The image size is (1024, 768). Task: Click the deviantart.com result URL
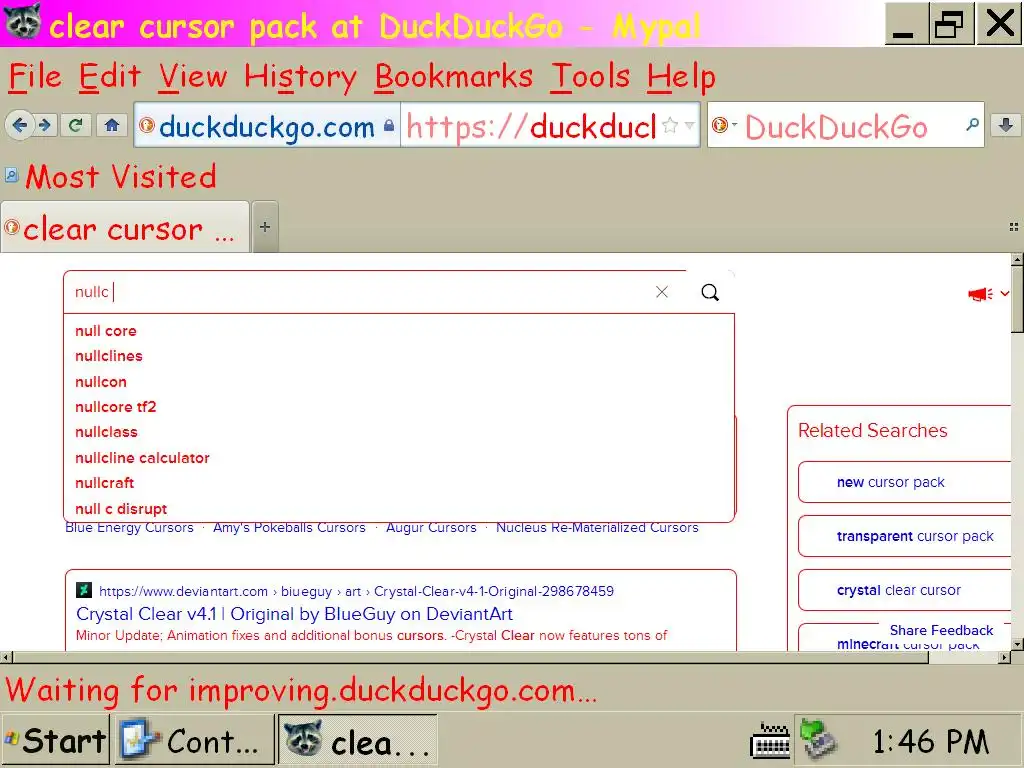click(x=357, y=591)
